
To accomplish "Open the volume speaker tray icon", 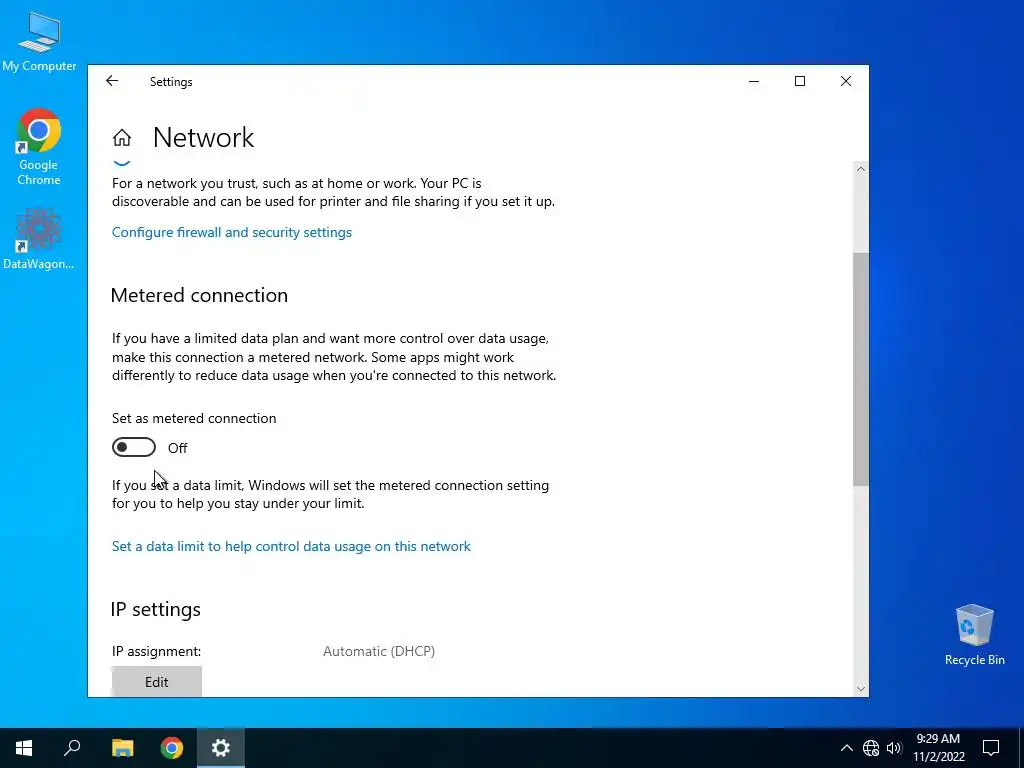I will pyautogui.click(x=894, y=748).
